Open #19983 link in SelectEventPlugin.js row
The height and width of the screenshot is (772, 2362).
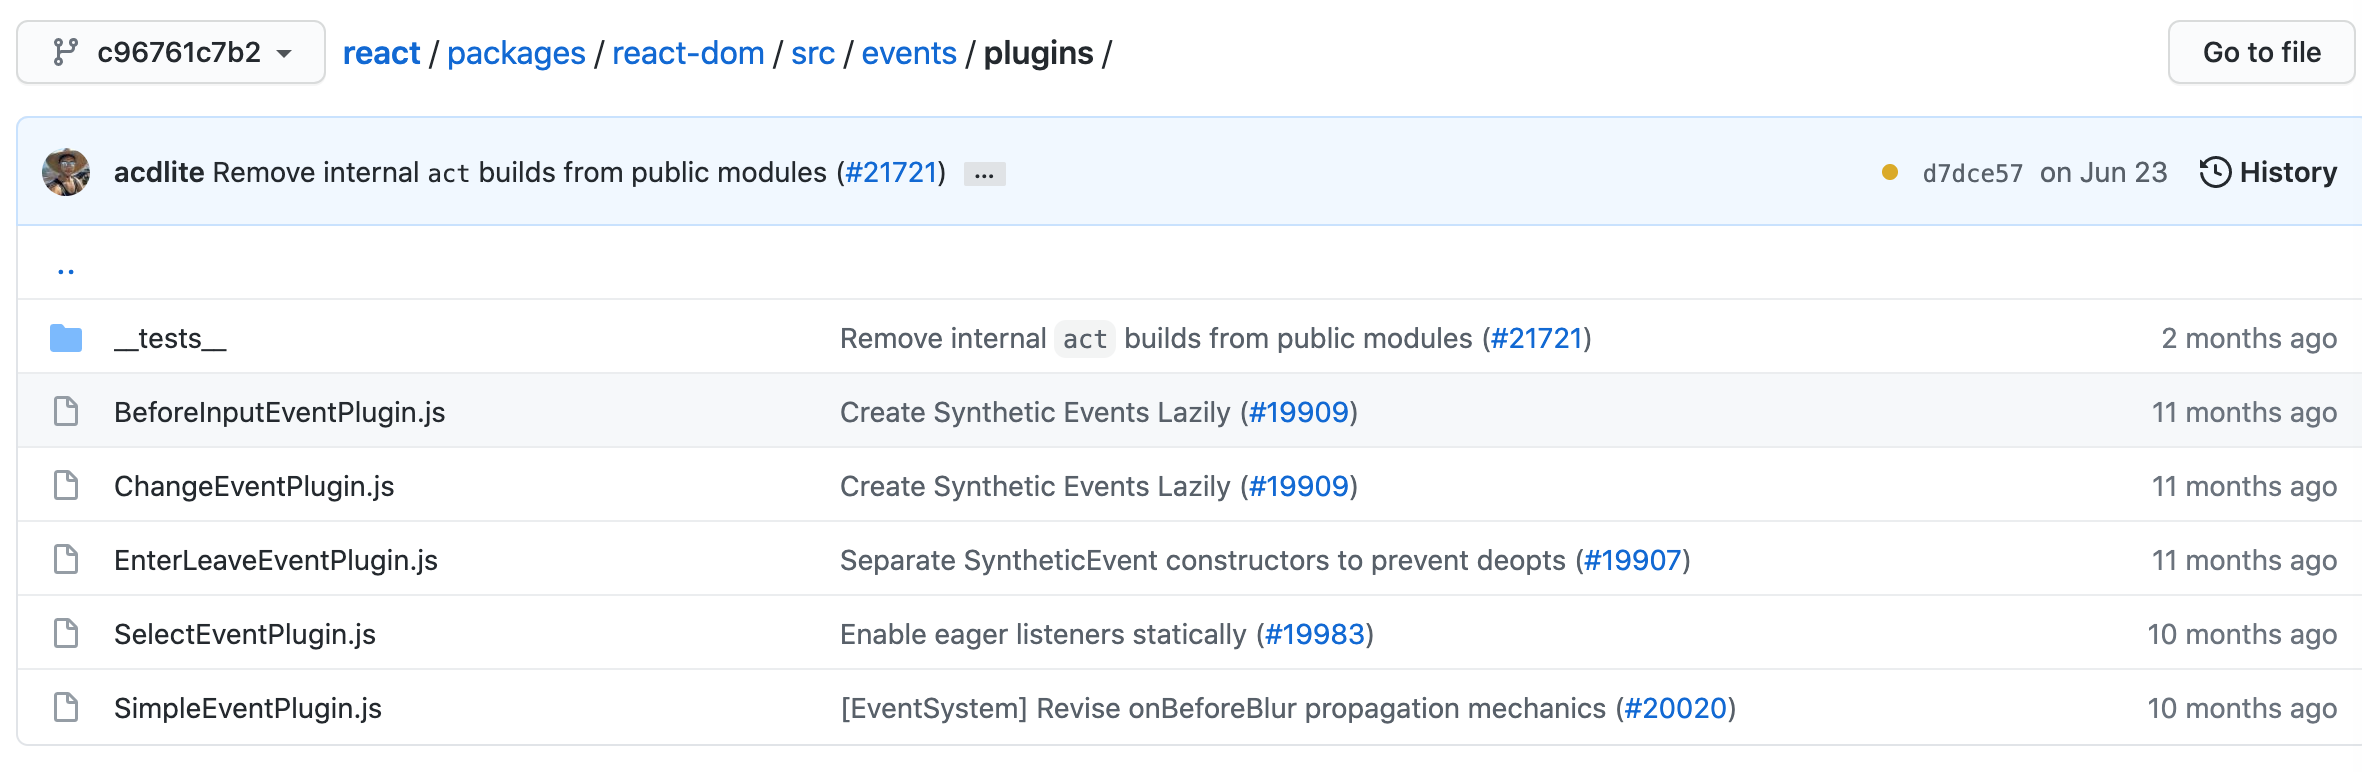1315,634
